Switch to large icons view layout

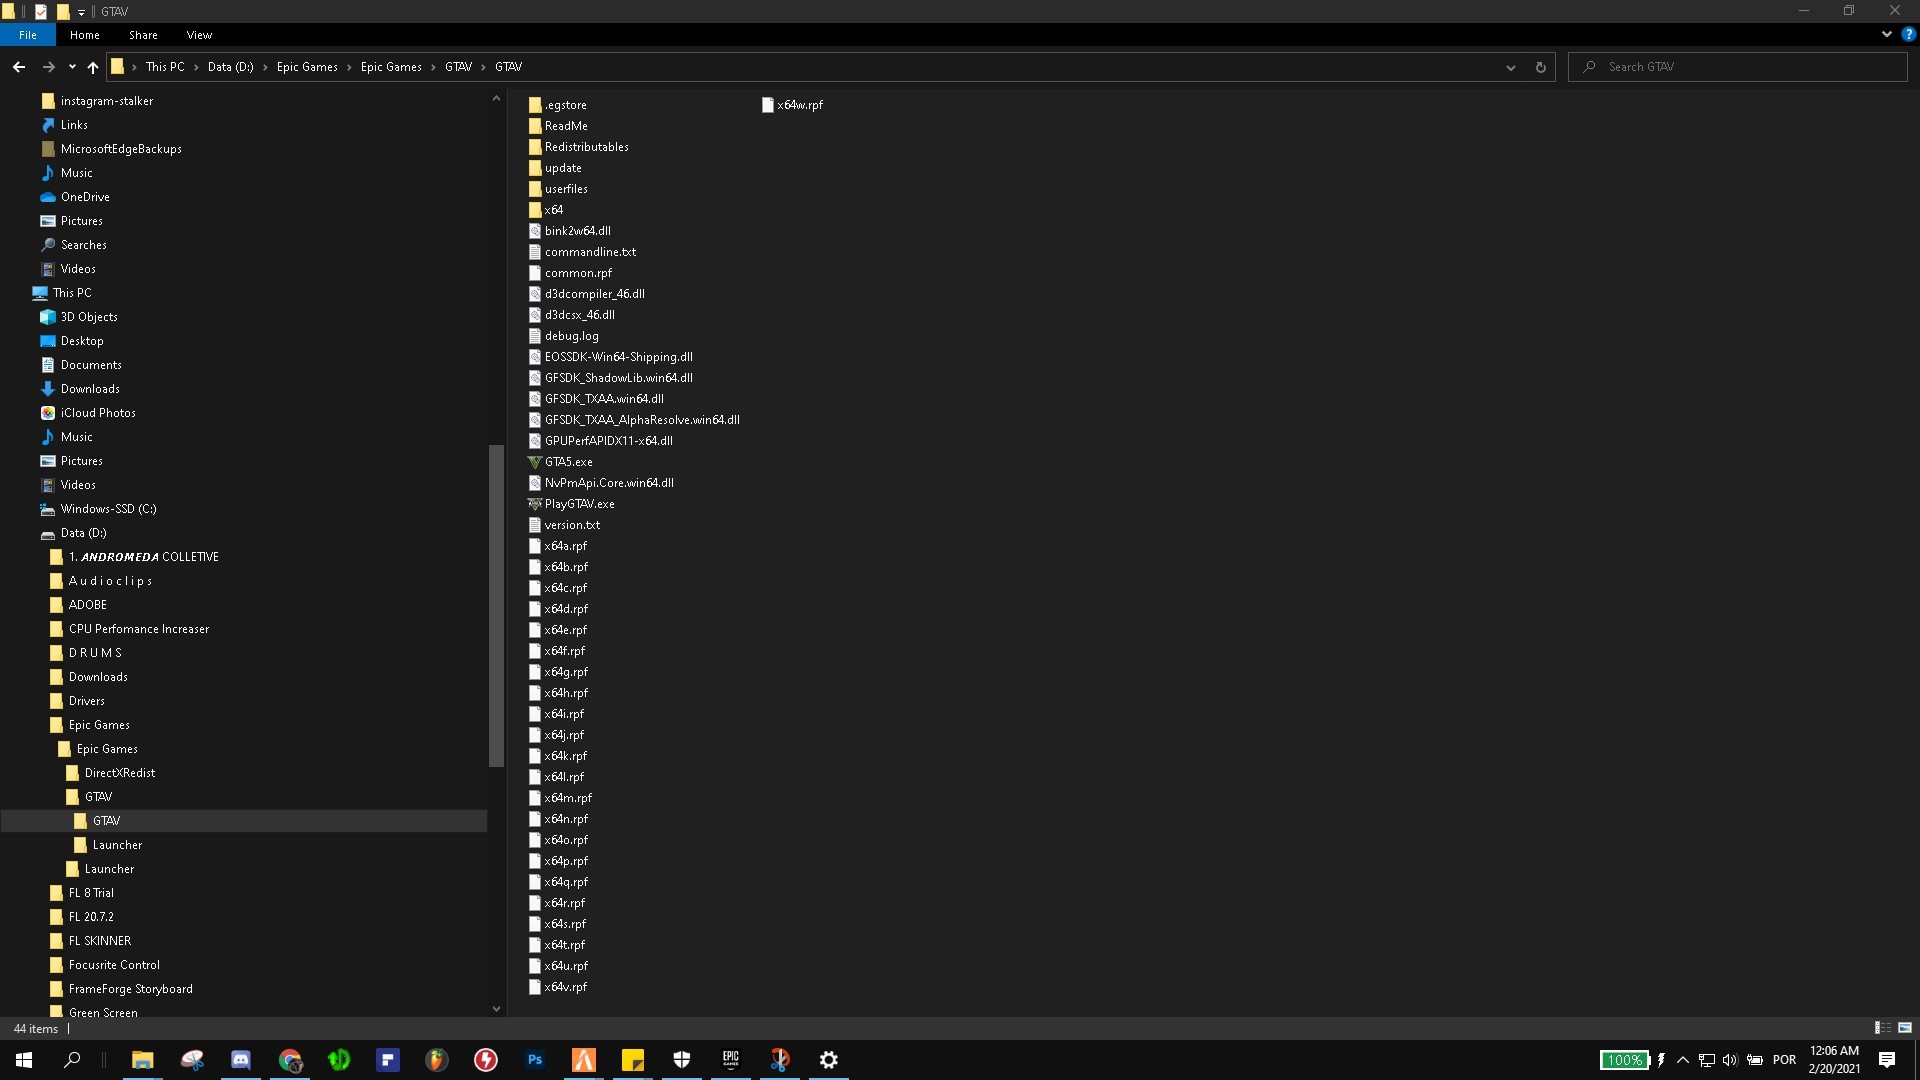tap(1905, 1028)
